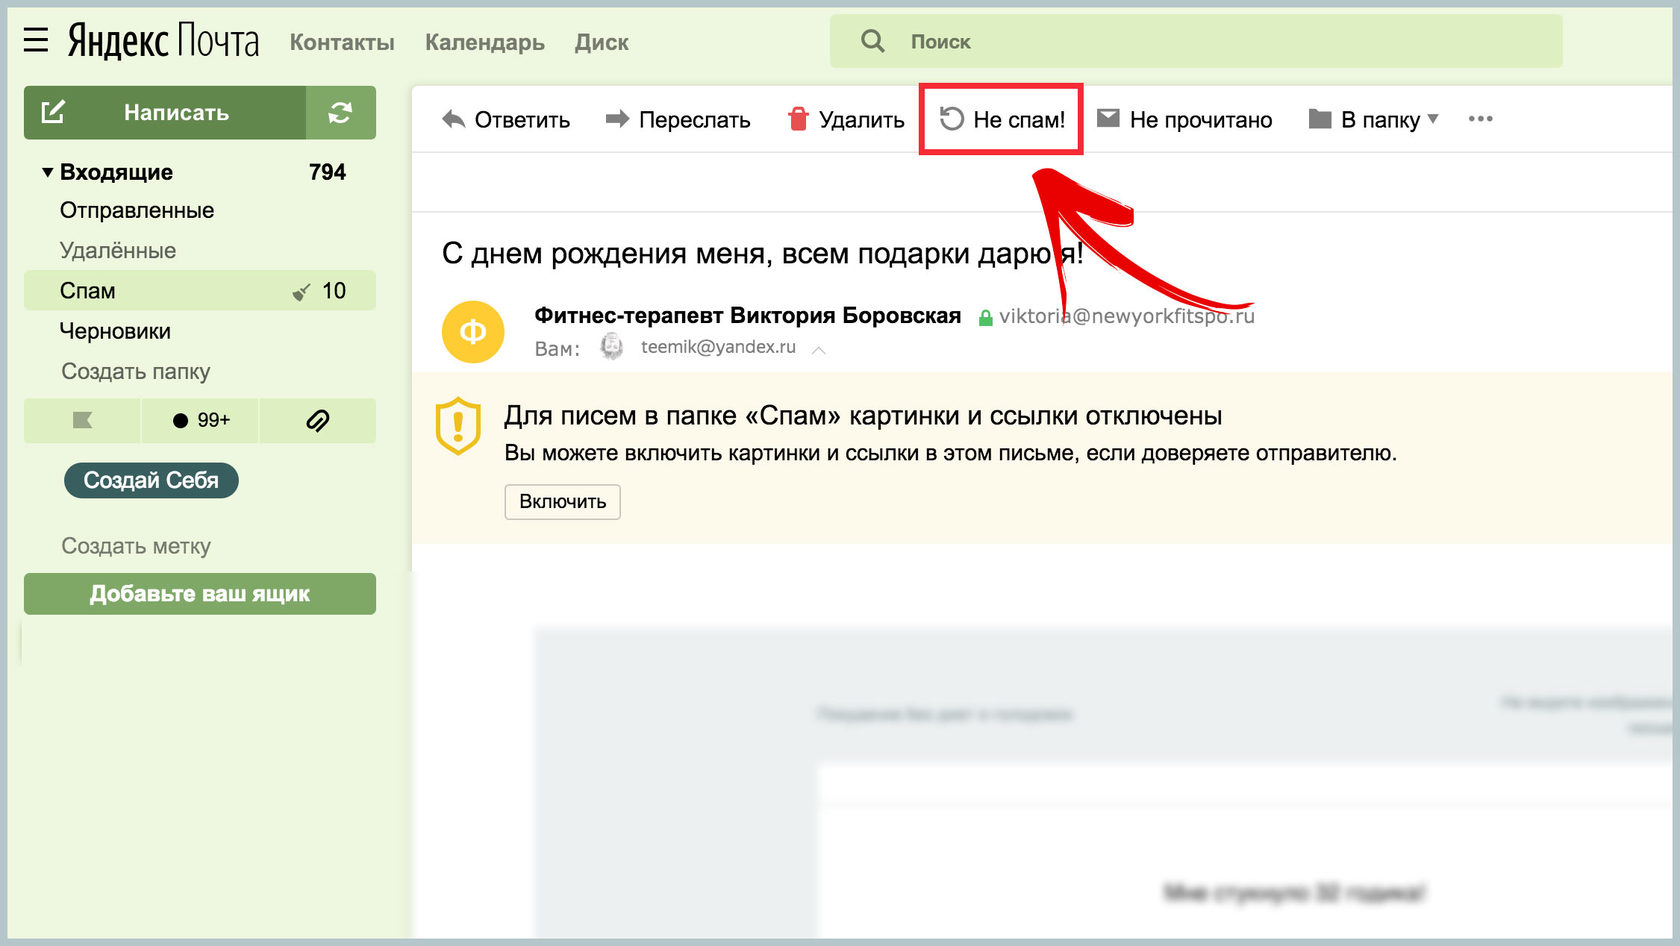The width and height of the screenshot is (1680, 946).
Task: Open the Черновики folder
Action: click(x=115, y=331)
